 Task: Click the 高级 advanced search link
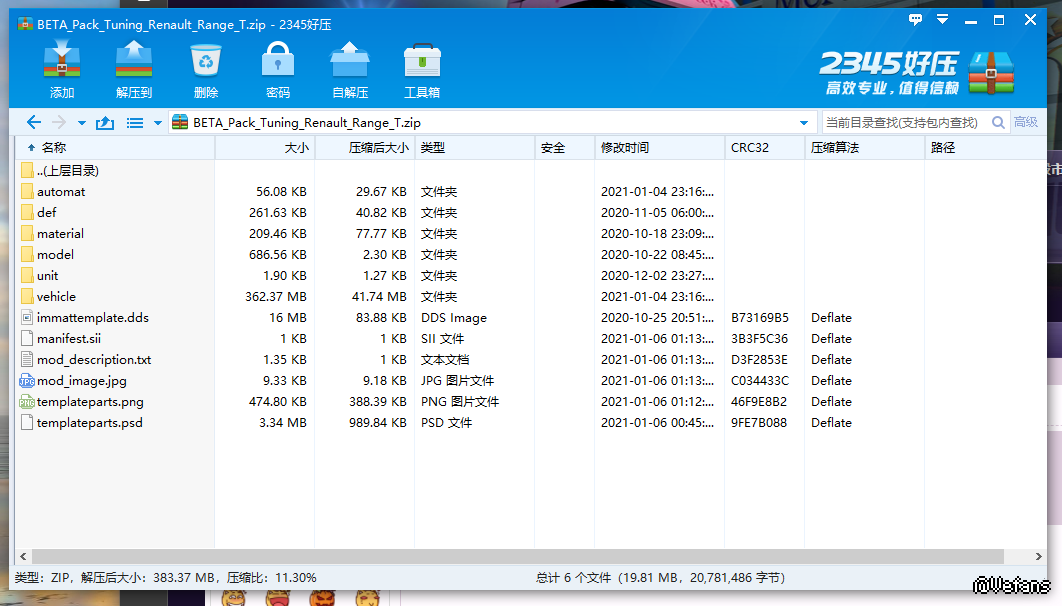click(1026, 123)
